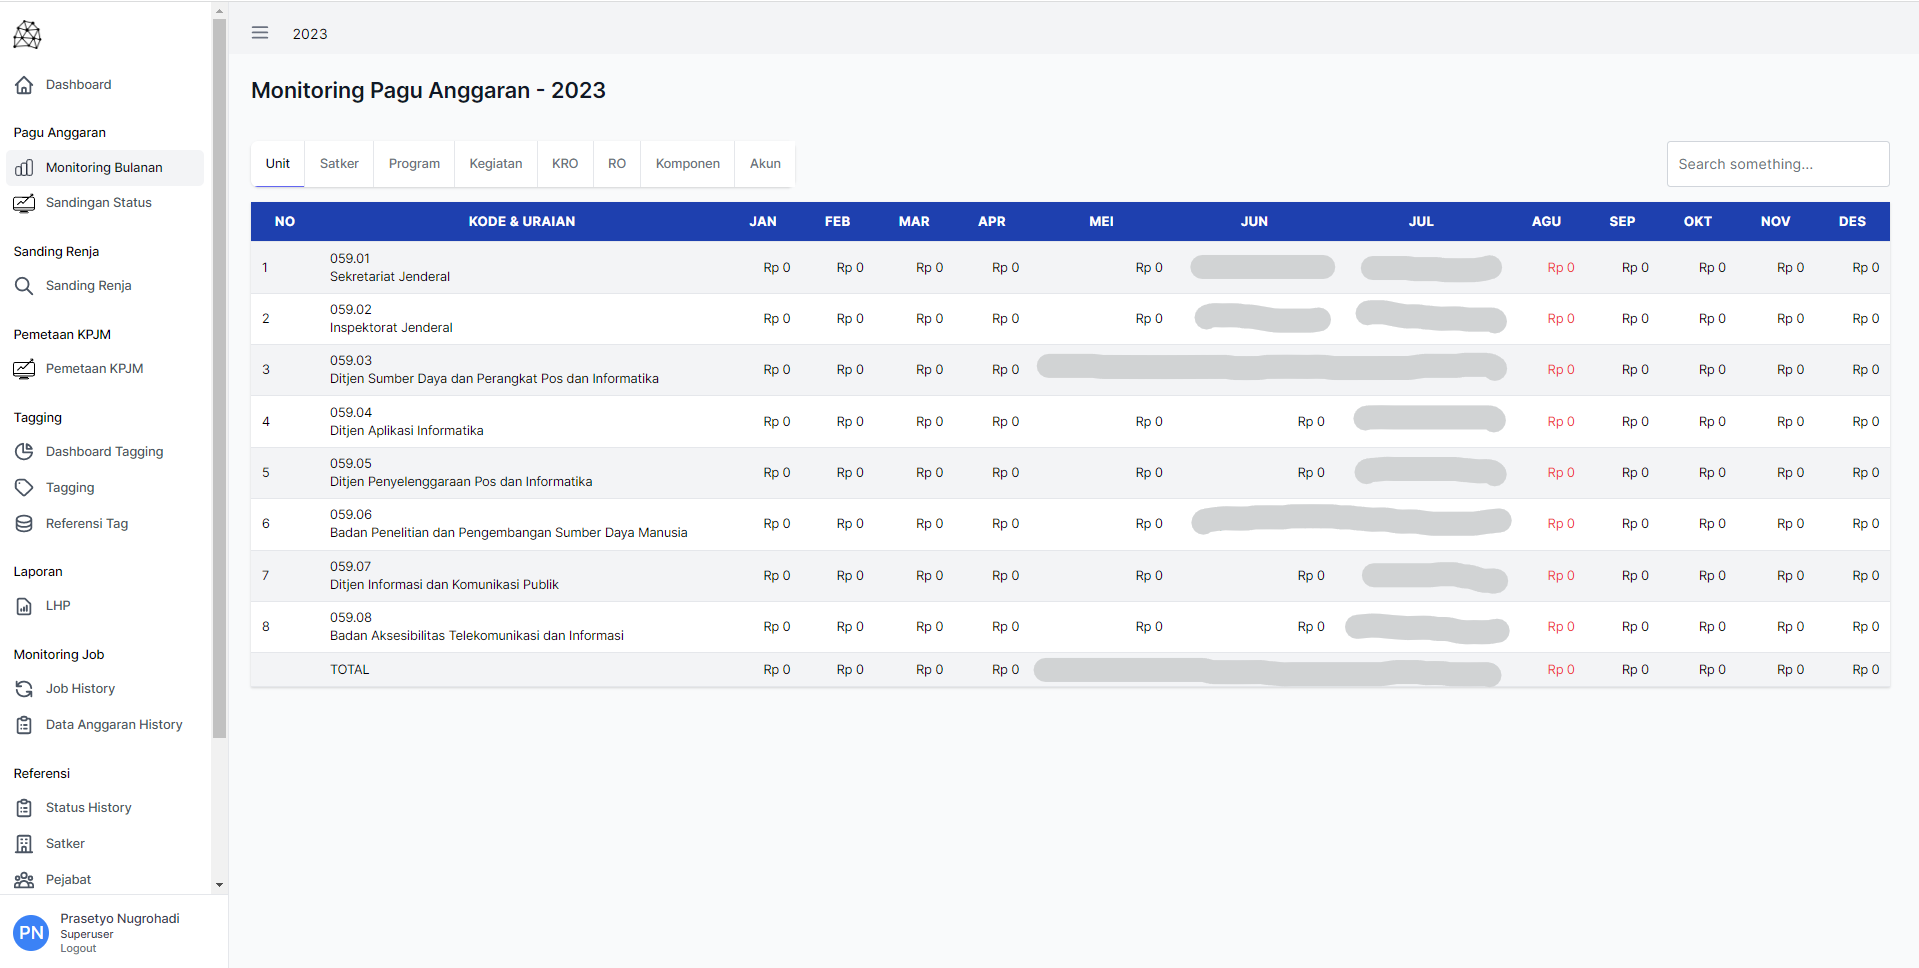Click the Dashboard home icon
1919x968 pixels.
[24, 85]
